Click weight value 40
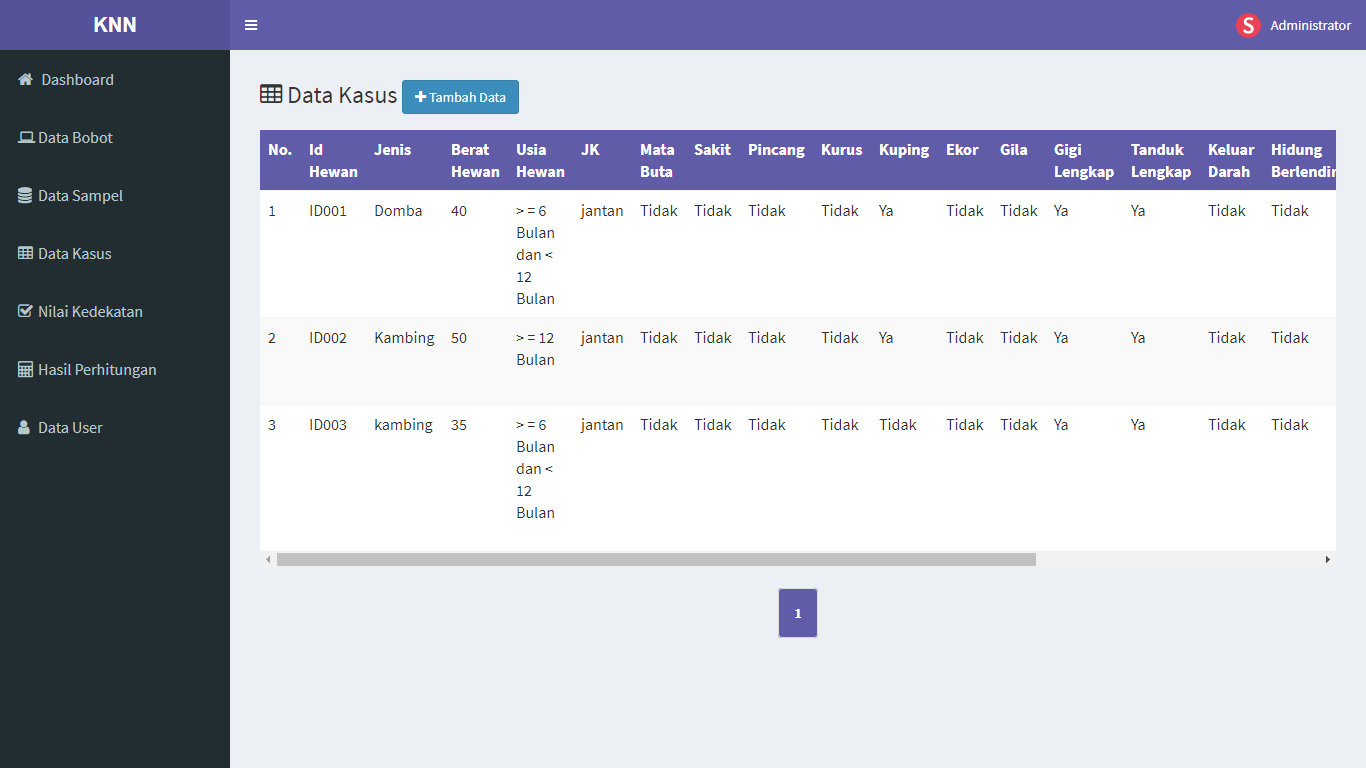The height and width of the screenshot is (768, 1366). [459, 210]
